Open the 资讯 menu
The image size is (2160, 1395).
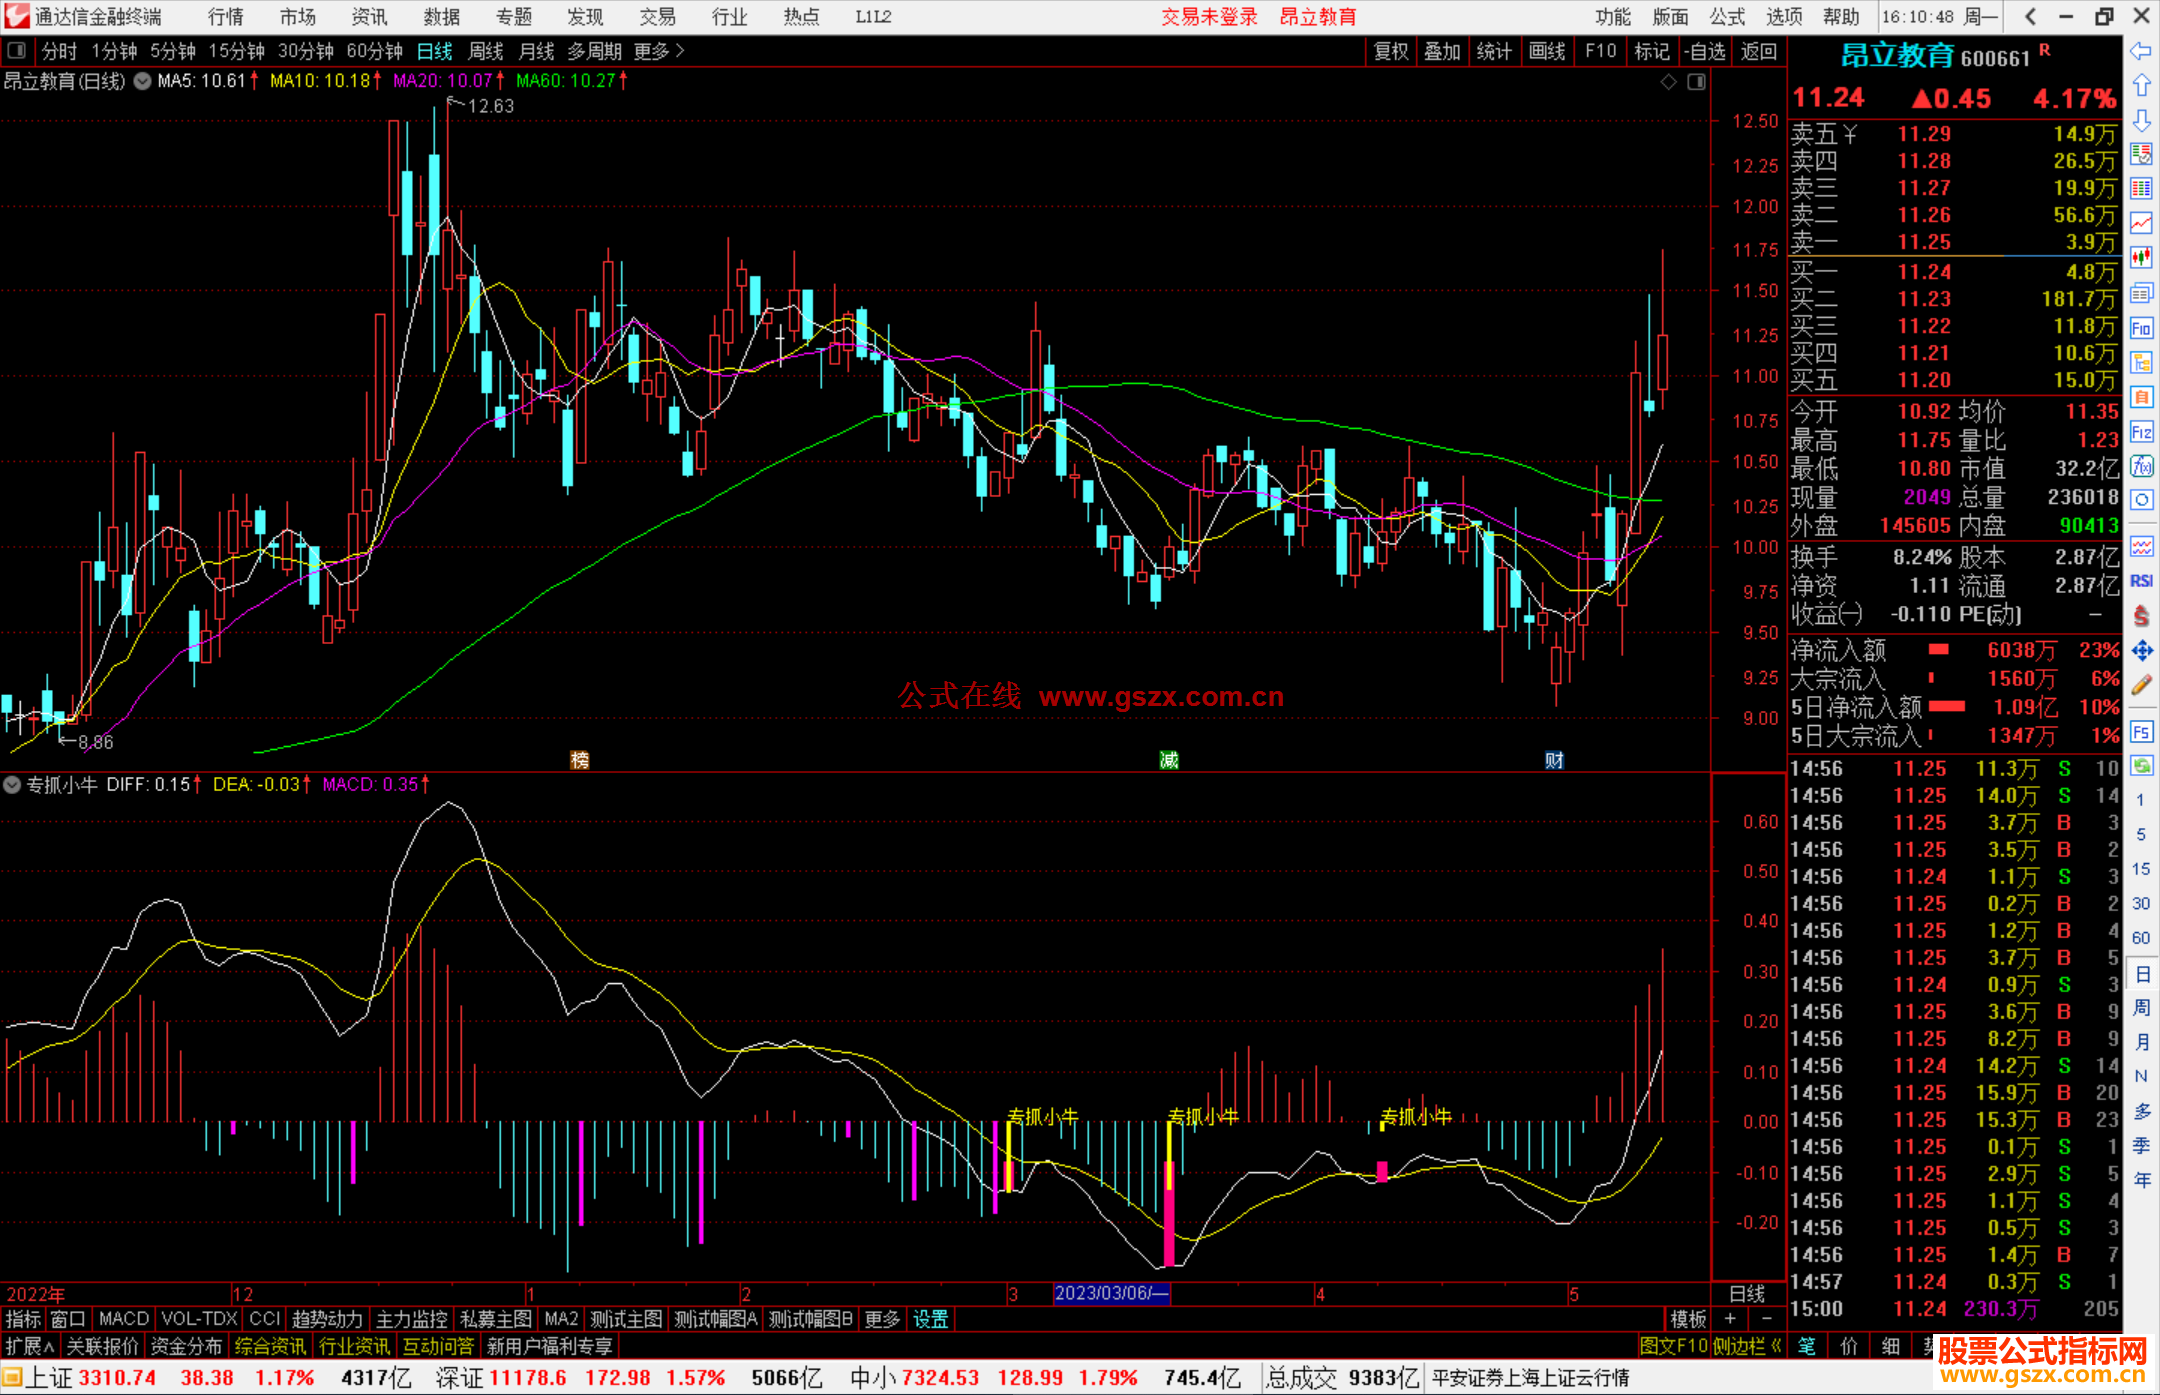click(369, 17)
